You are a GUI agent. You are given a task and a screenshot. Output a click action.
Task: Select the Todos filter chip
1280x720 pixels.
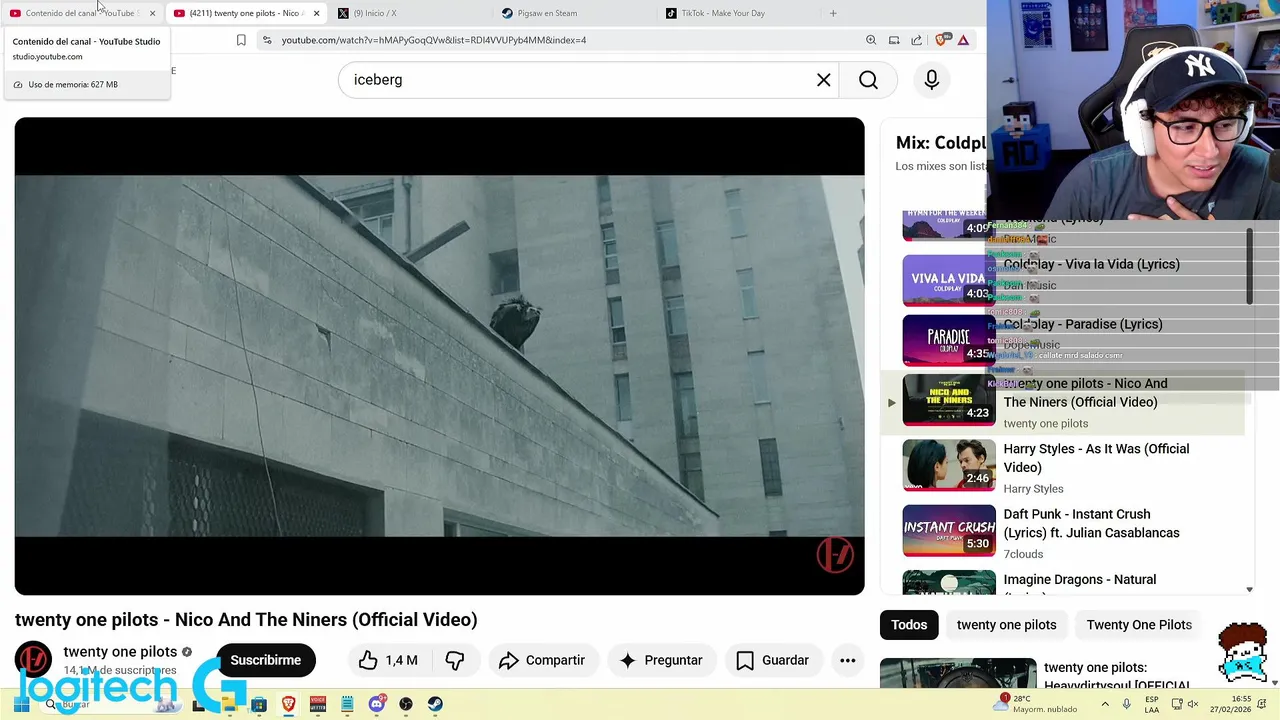[x=909, y=625]
